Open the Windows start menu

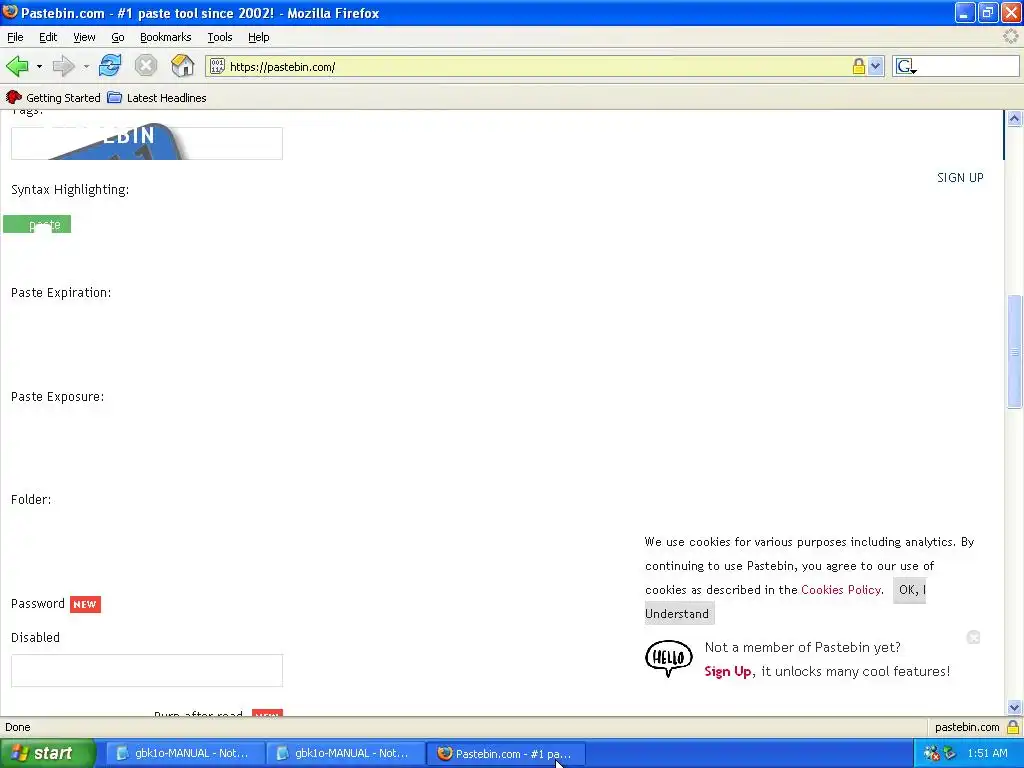pos(47,753)
